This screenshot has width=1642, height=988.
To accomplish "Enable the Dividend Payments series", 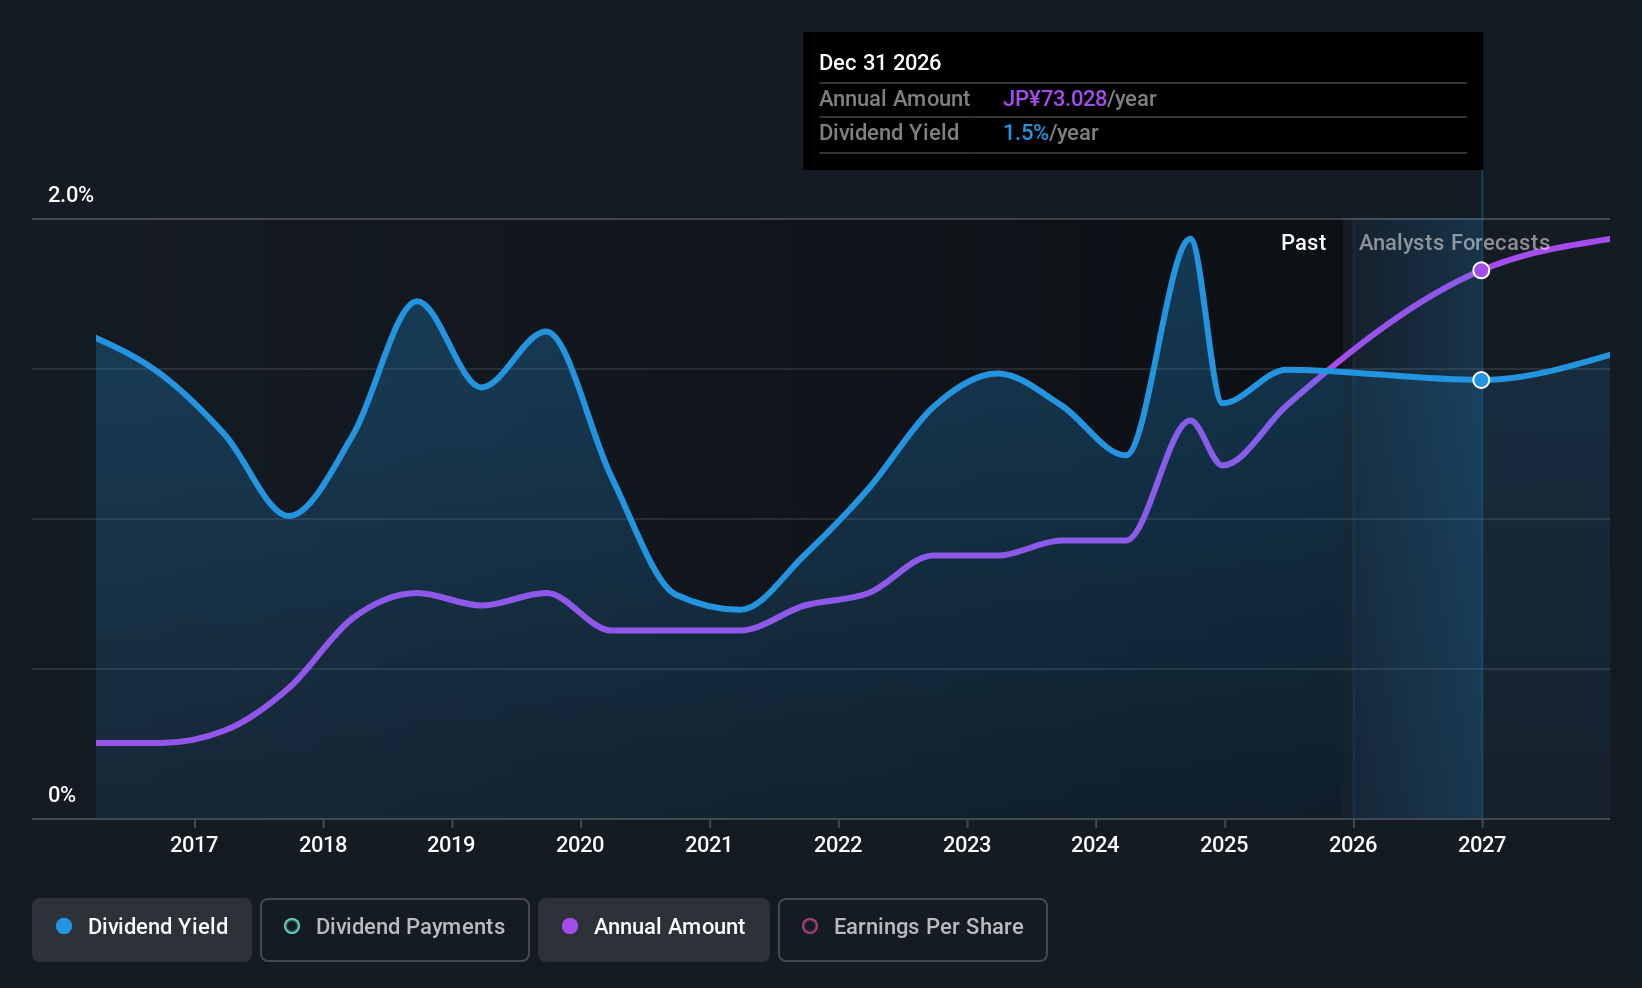I will pyautogui.click(x=395, y=929).
